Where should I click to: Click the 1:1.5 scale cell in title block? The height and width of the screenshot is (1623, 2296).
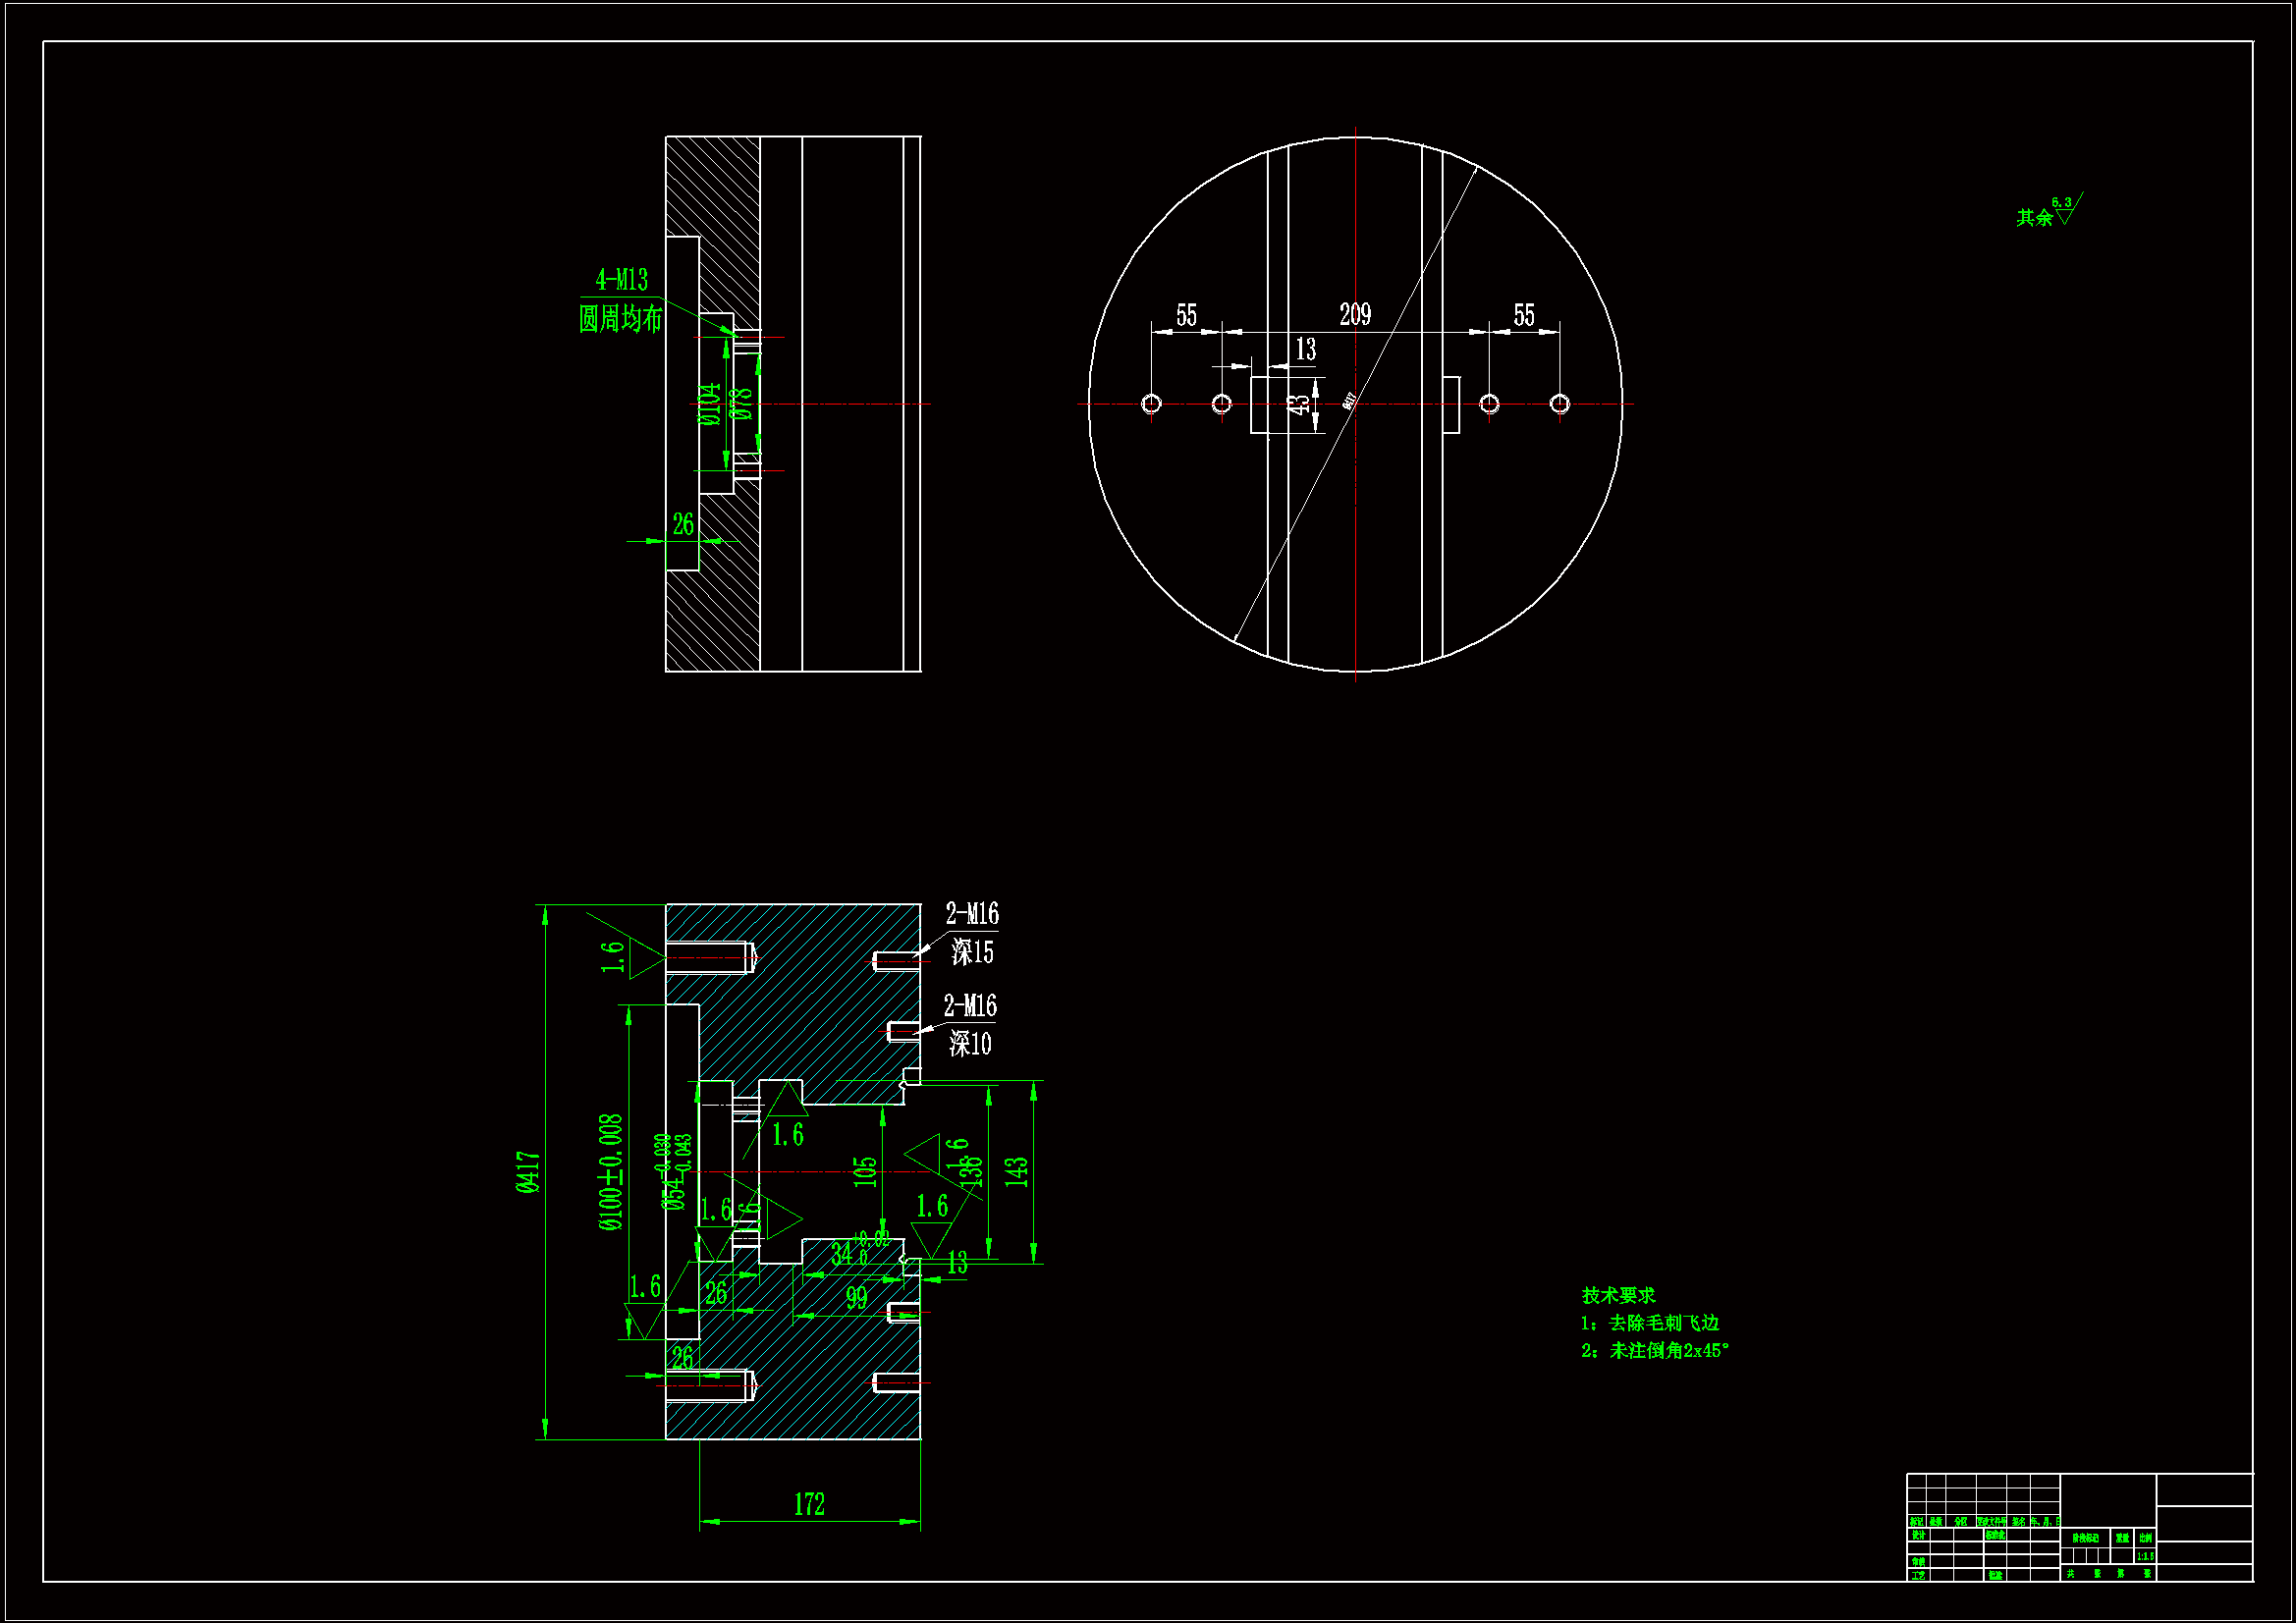[2145, 1557]
